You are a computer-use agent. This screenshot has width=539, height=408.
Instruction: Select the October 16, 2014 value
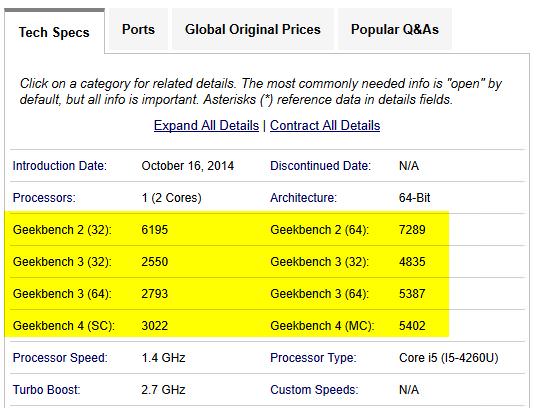(188, 166)
